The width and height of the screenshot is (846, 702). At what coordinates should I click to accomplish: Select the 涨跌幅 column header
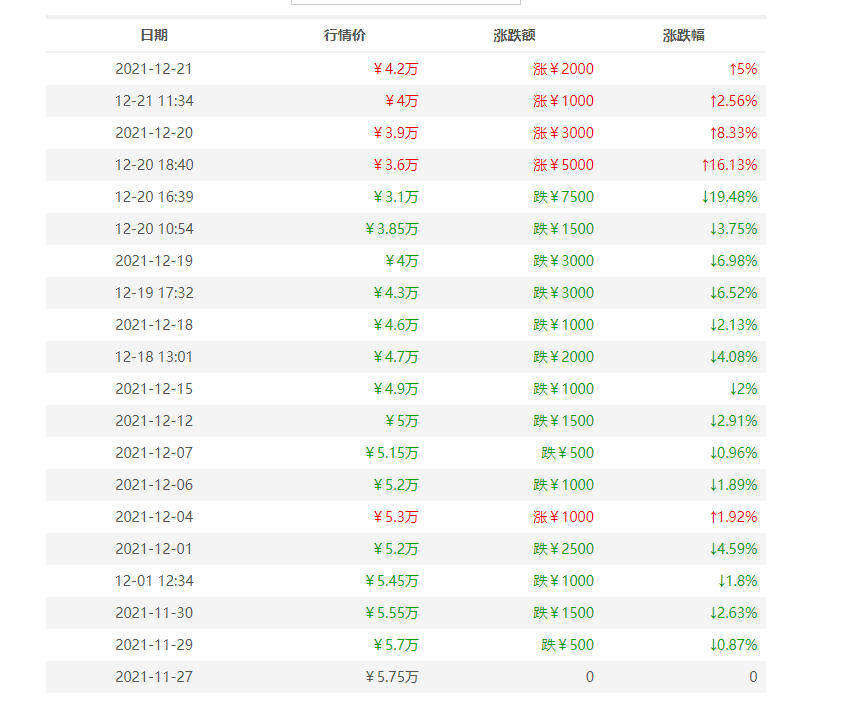[x=683, y=35]
